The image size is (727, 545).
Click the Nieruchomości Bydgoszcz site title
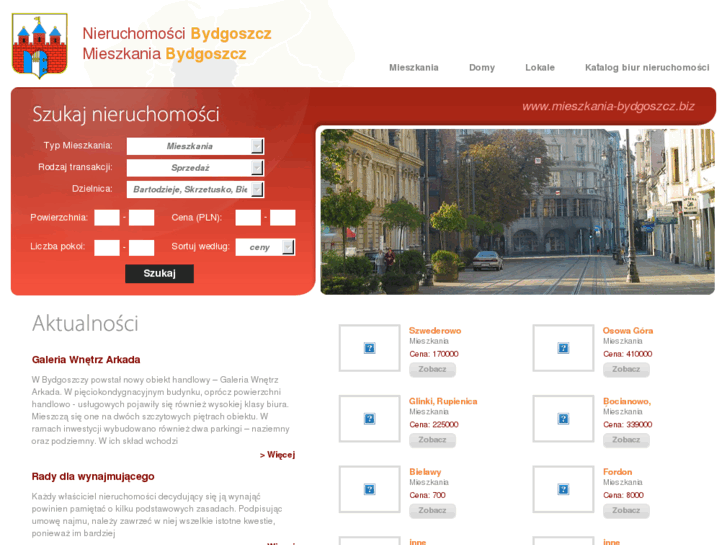coord(177,33)
